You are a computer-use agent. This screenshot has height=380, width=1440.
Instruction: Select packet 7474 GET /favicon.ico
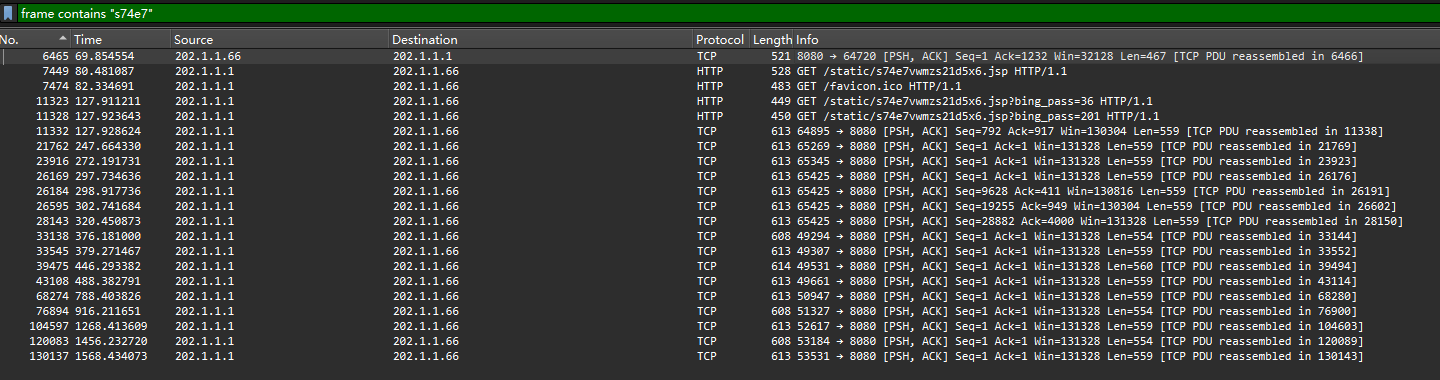[720, 86]
